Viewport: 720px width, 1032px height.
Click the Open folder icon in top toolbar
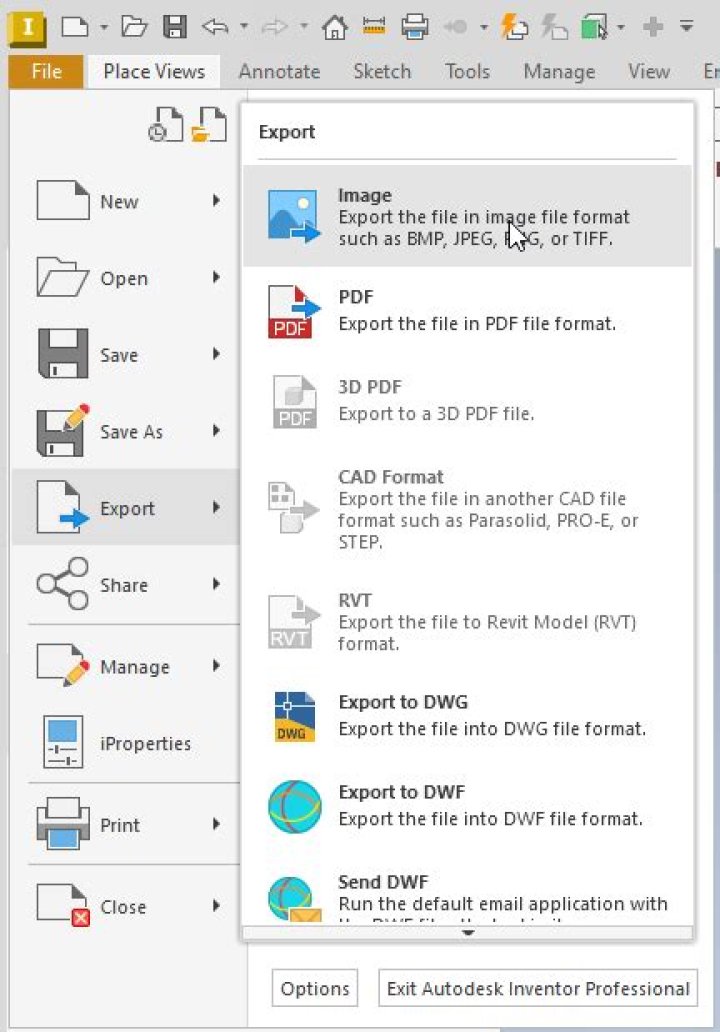pos(134,27)
